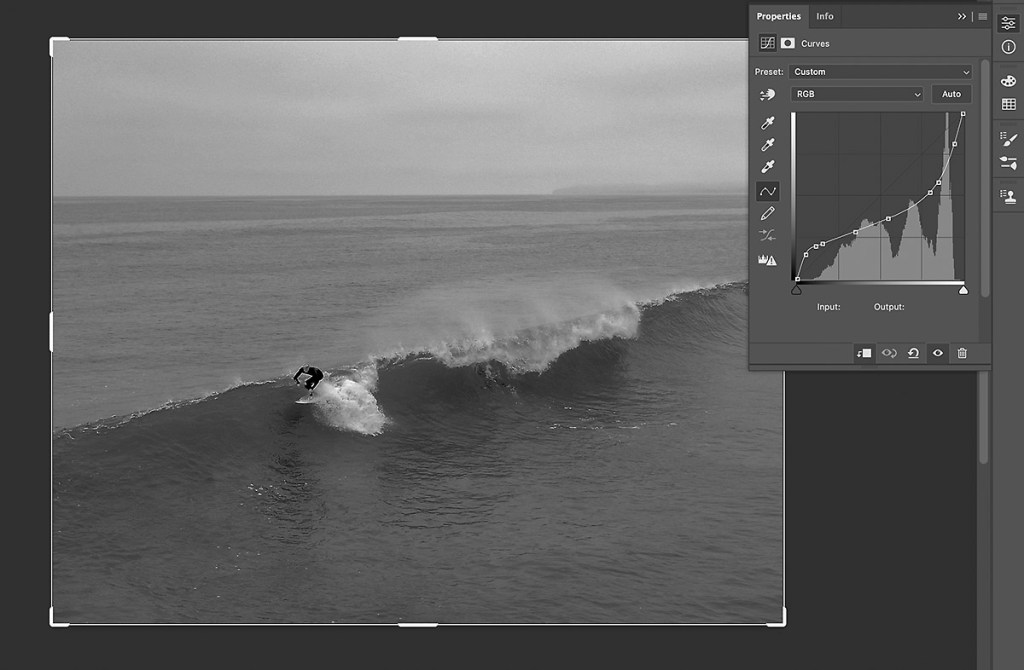Open the Preset dropdown showing Custom
Screen dimensions: 1024x670
point(880,72)
